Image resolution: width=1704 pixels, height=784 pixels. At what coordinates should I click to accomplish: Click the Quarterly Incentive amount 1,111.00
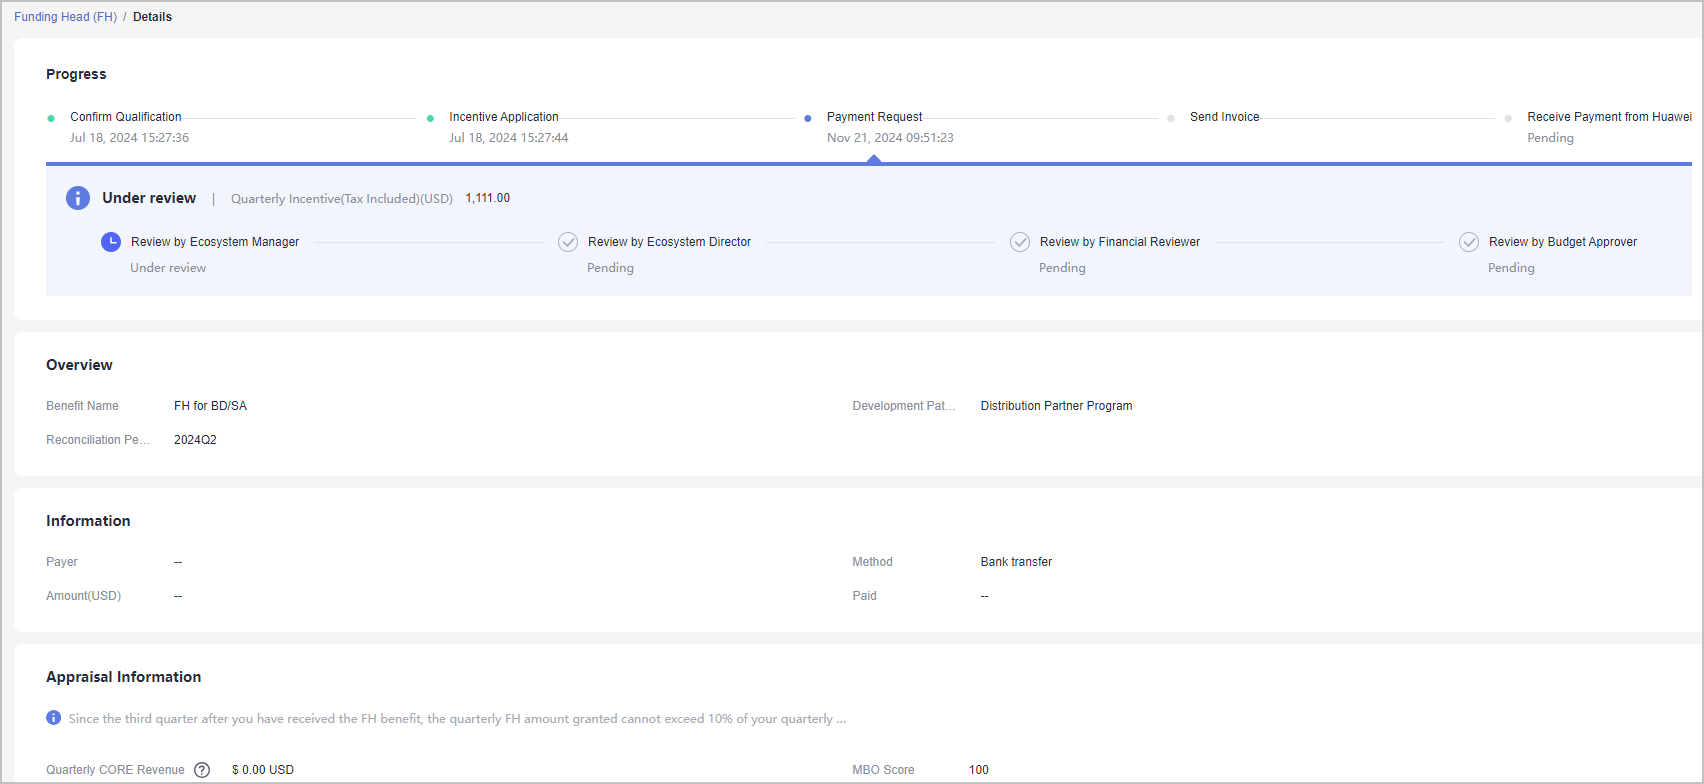487,198
